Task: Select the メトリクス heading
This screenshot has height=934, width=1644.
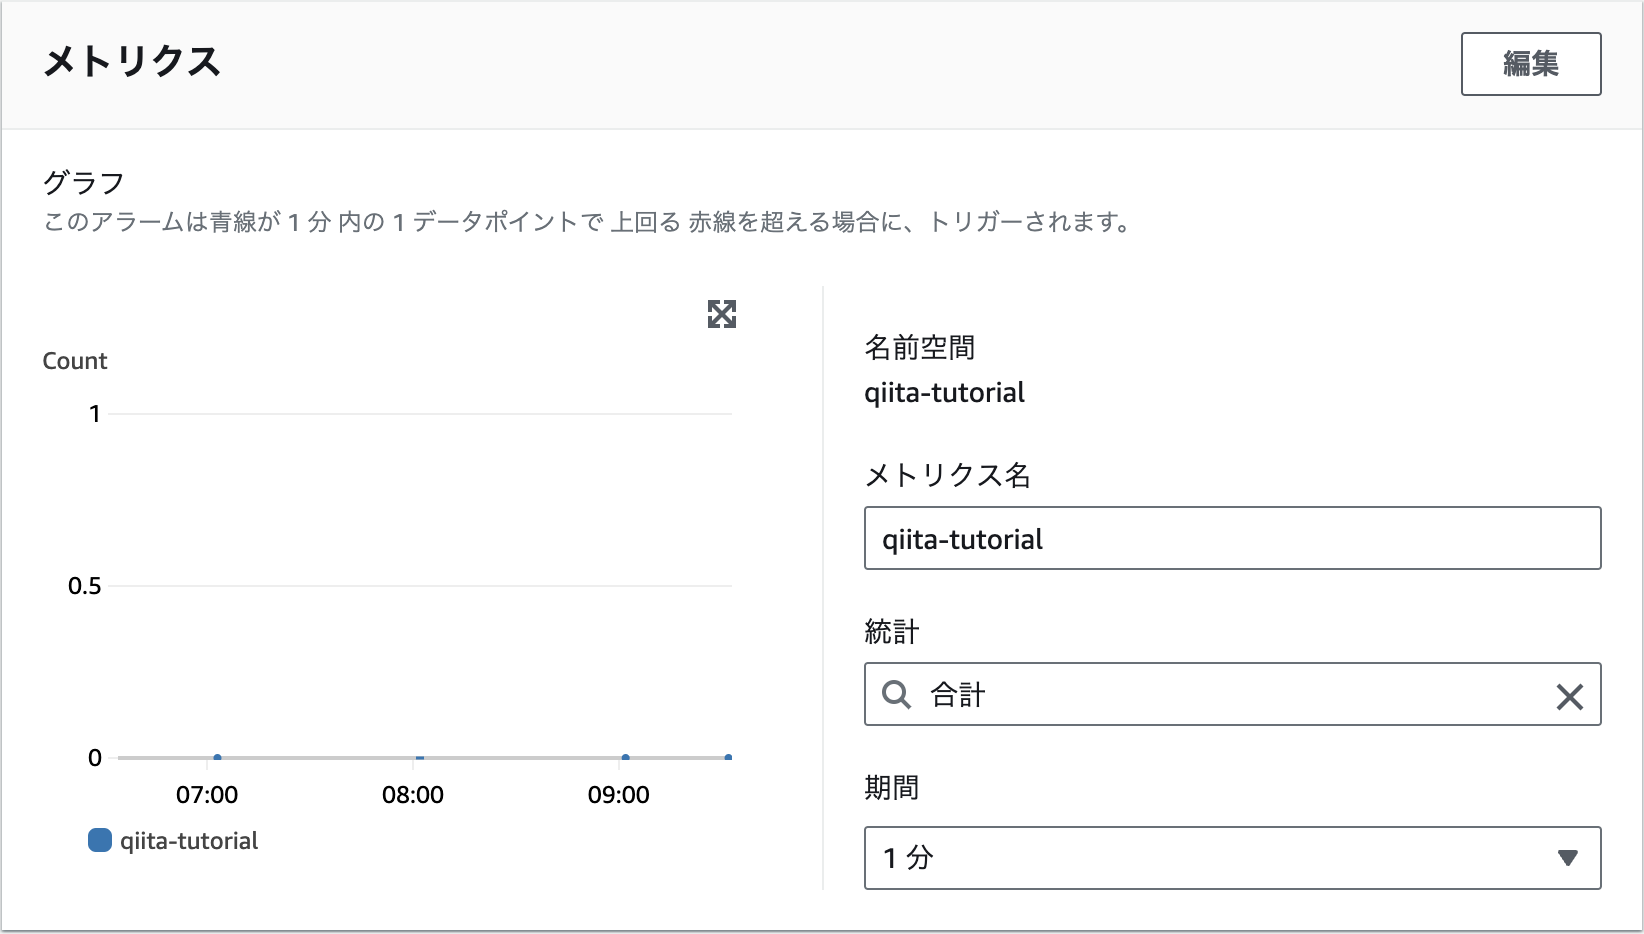Action: coord(132,63)
